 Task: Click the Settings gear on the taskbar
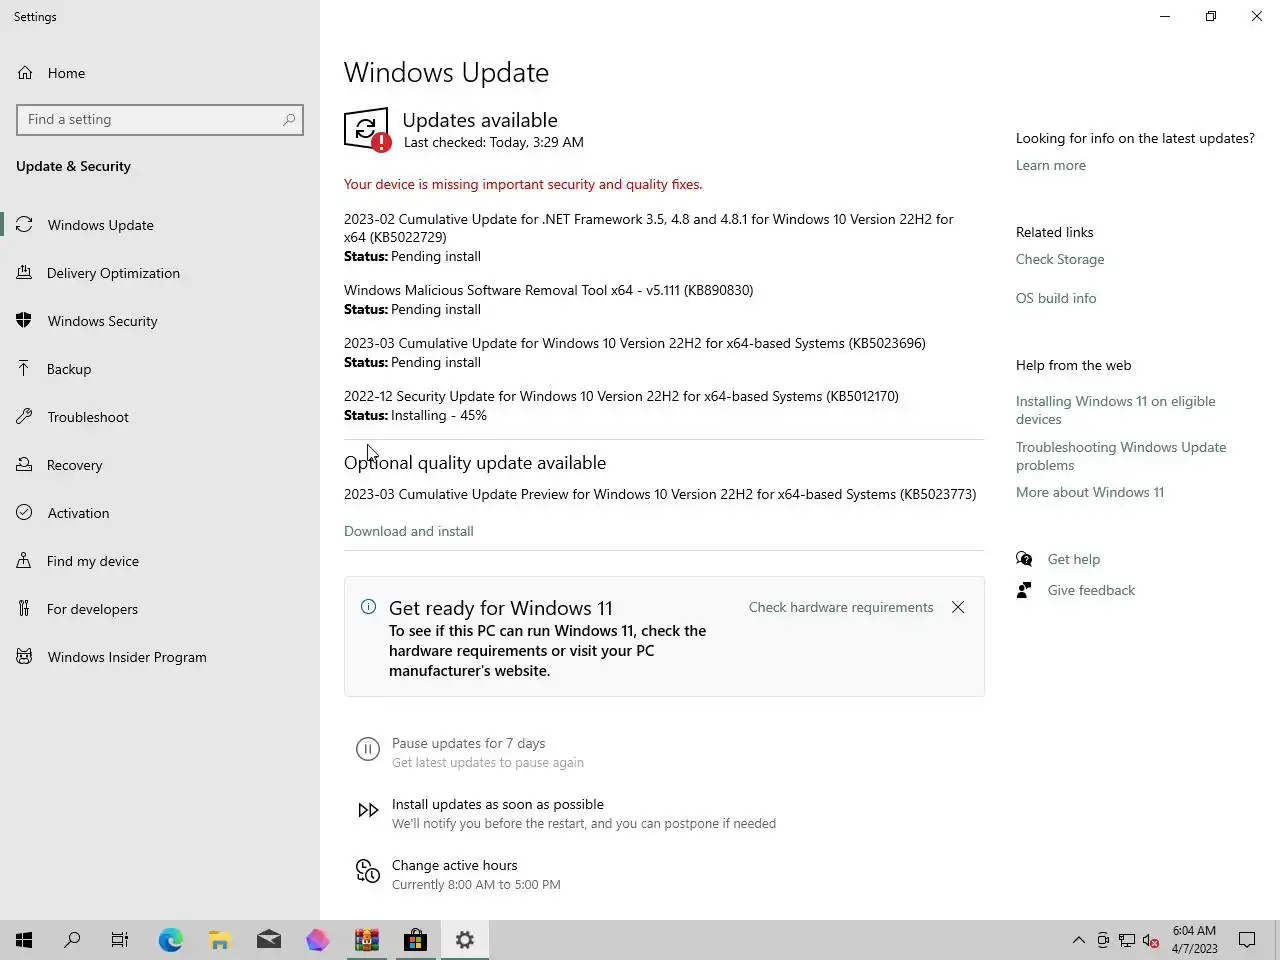coord(465,940)
